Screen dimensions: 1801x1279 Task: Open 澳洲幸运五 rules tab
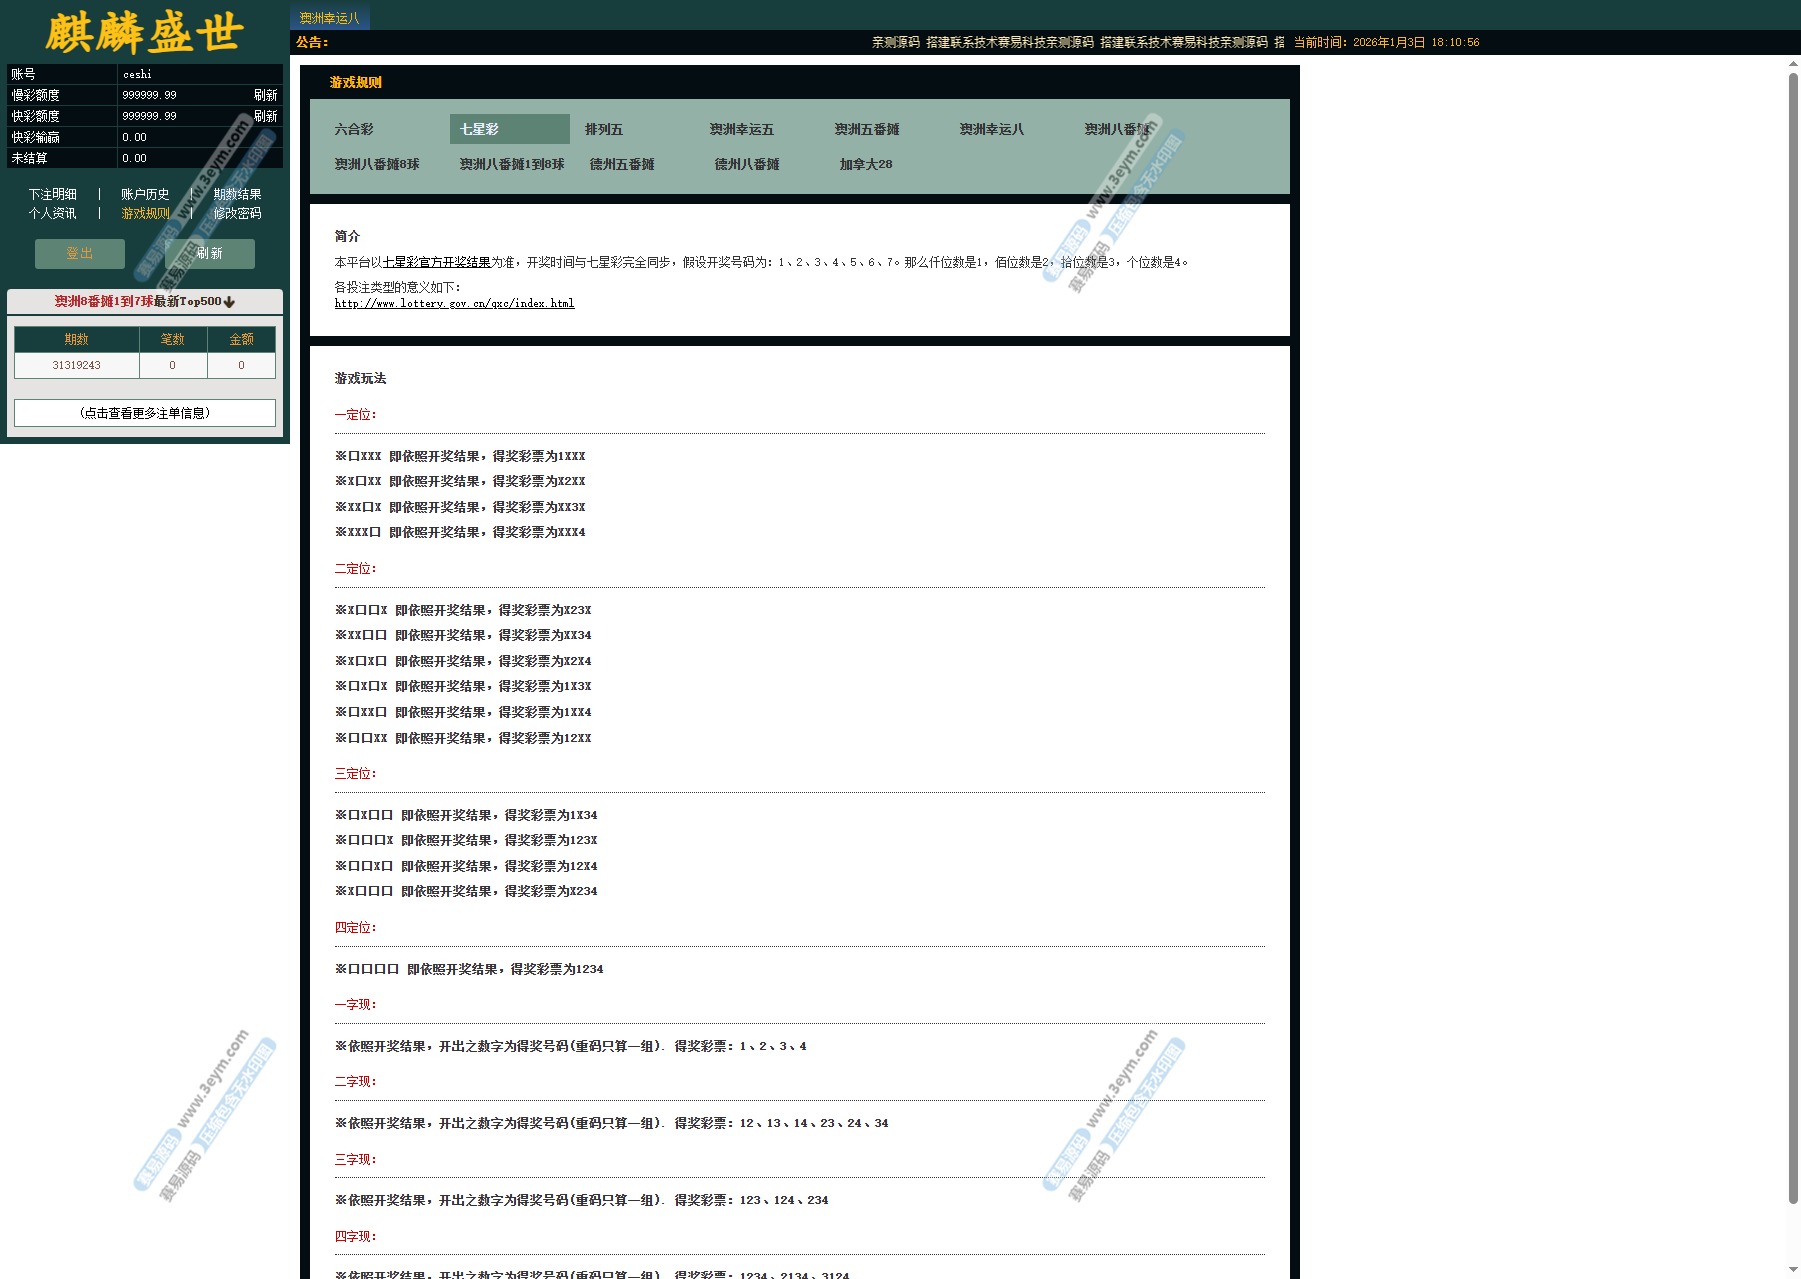(x=741, y=129)
